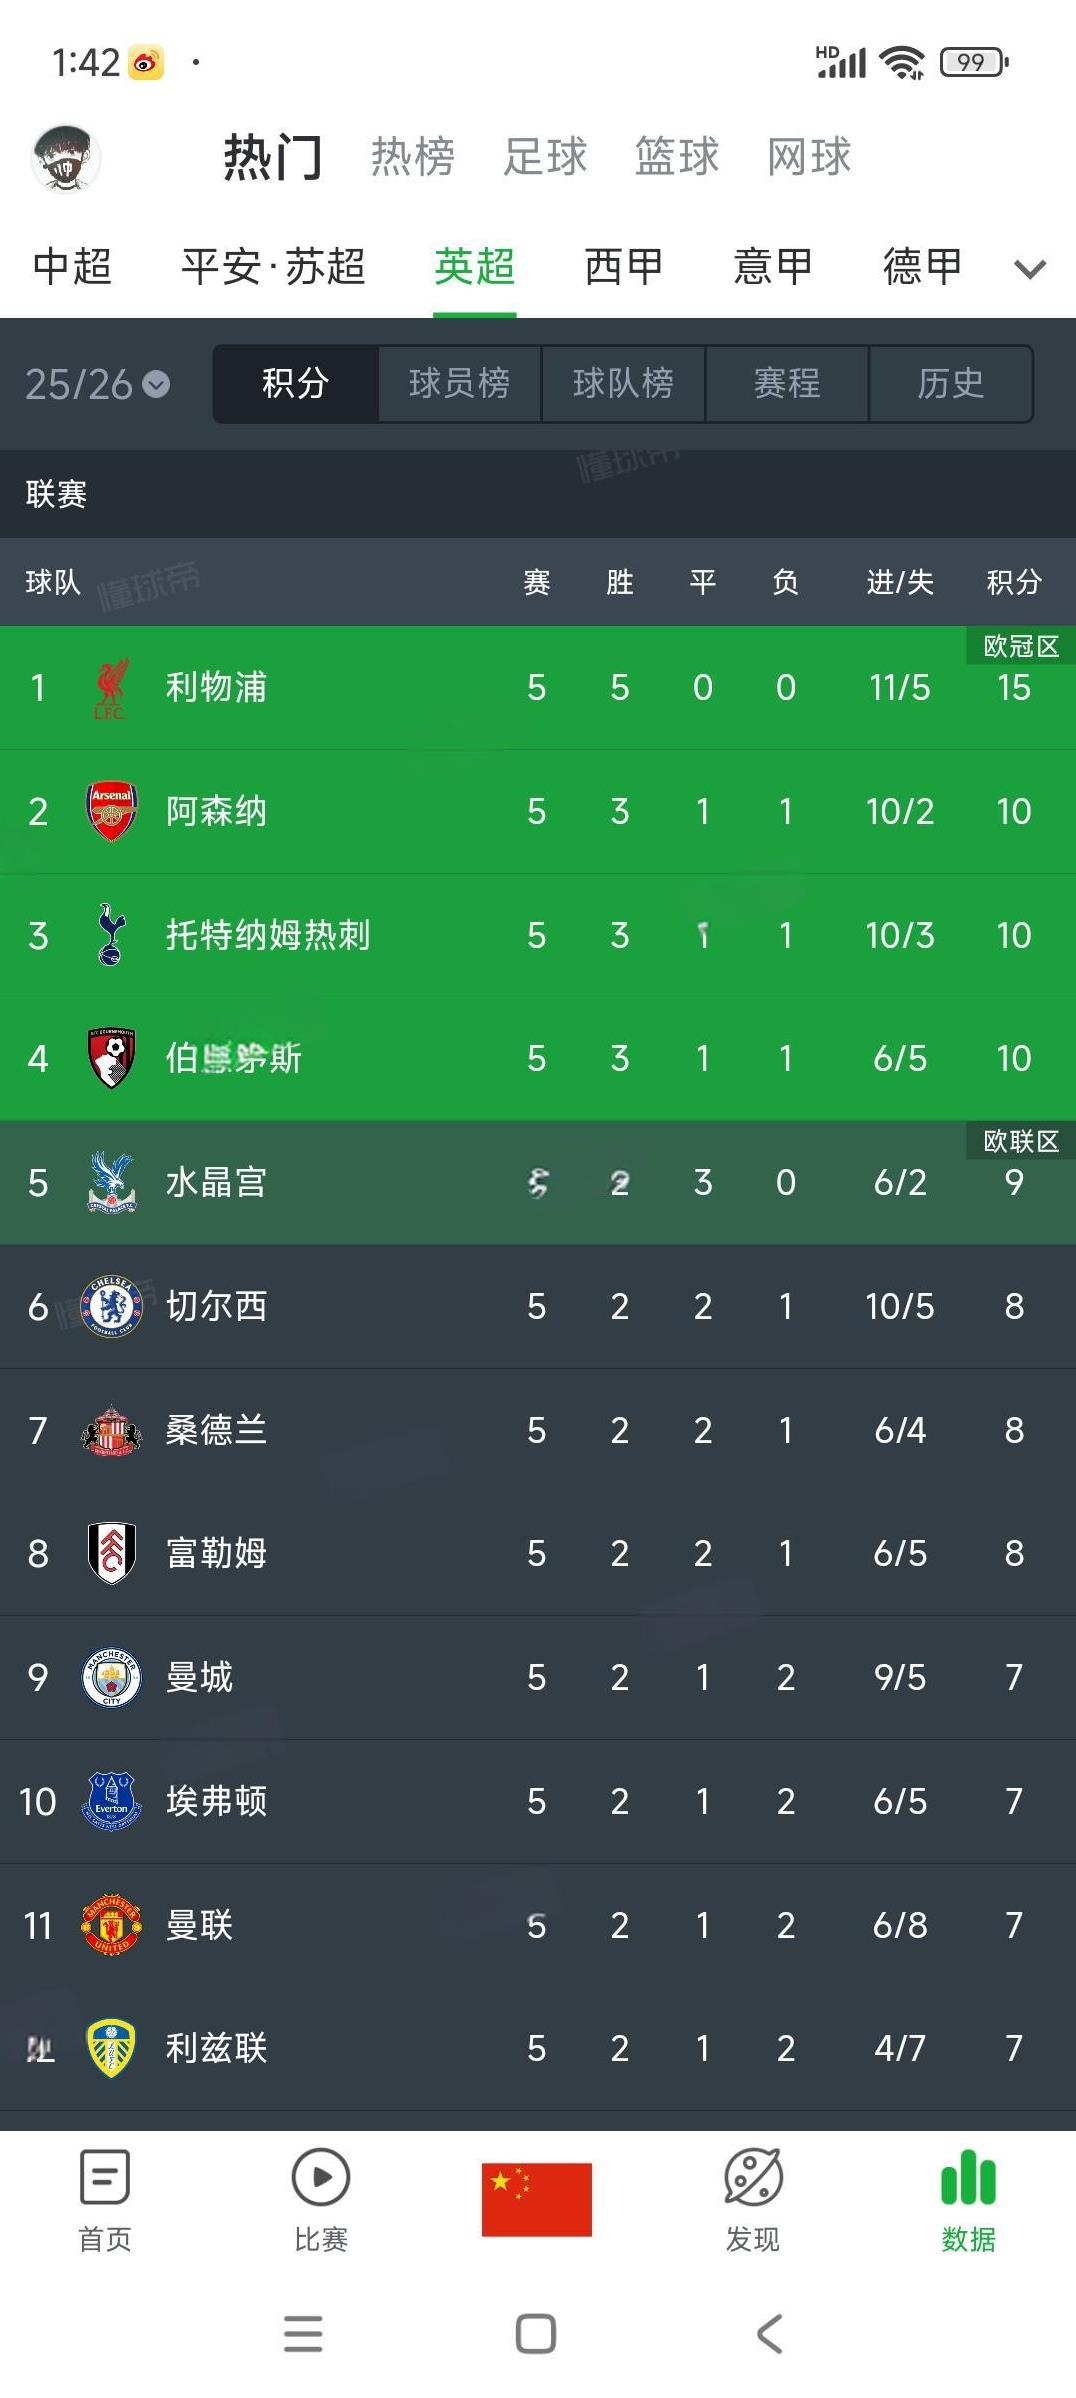Open the 25/26 season dropdown
This screenshot has width=1076, height=2398.
click(97, 384)
